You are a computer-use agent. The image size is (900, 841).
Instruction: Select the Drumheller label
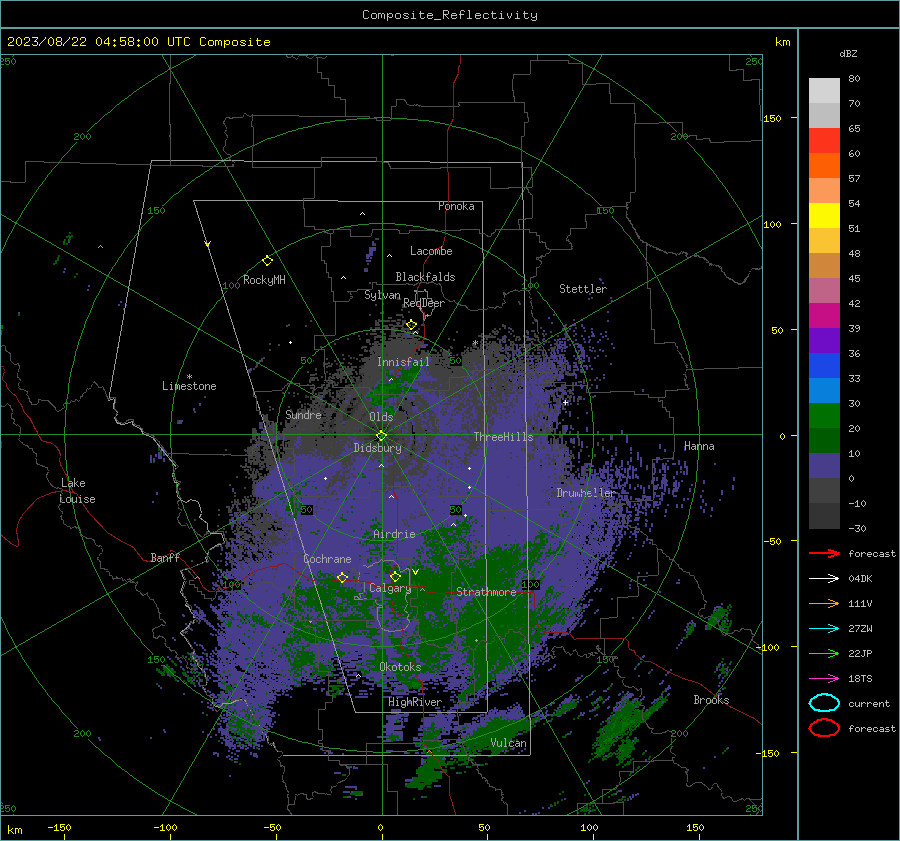(585, 493)
